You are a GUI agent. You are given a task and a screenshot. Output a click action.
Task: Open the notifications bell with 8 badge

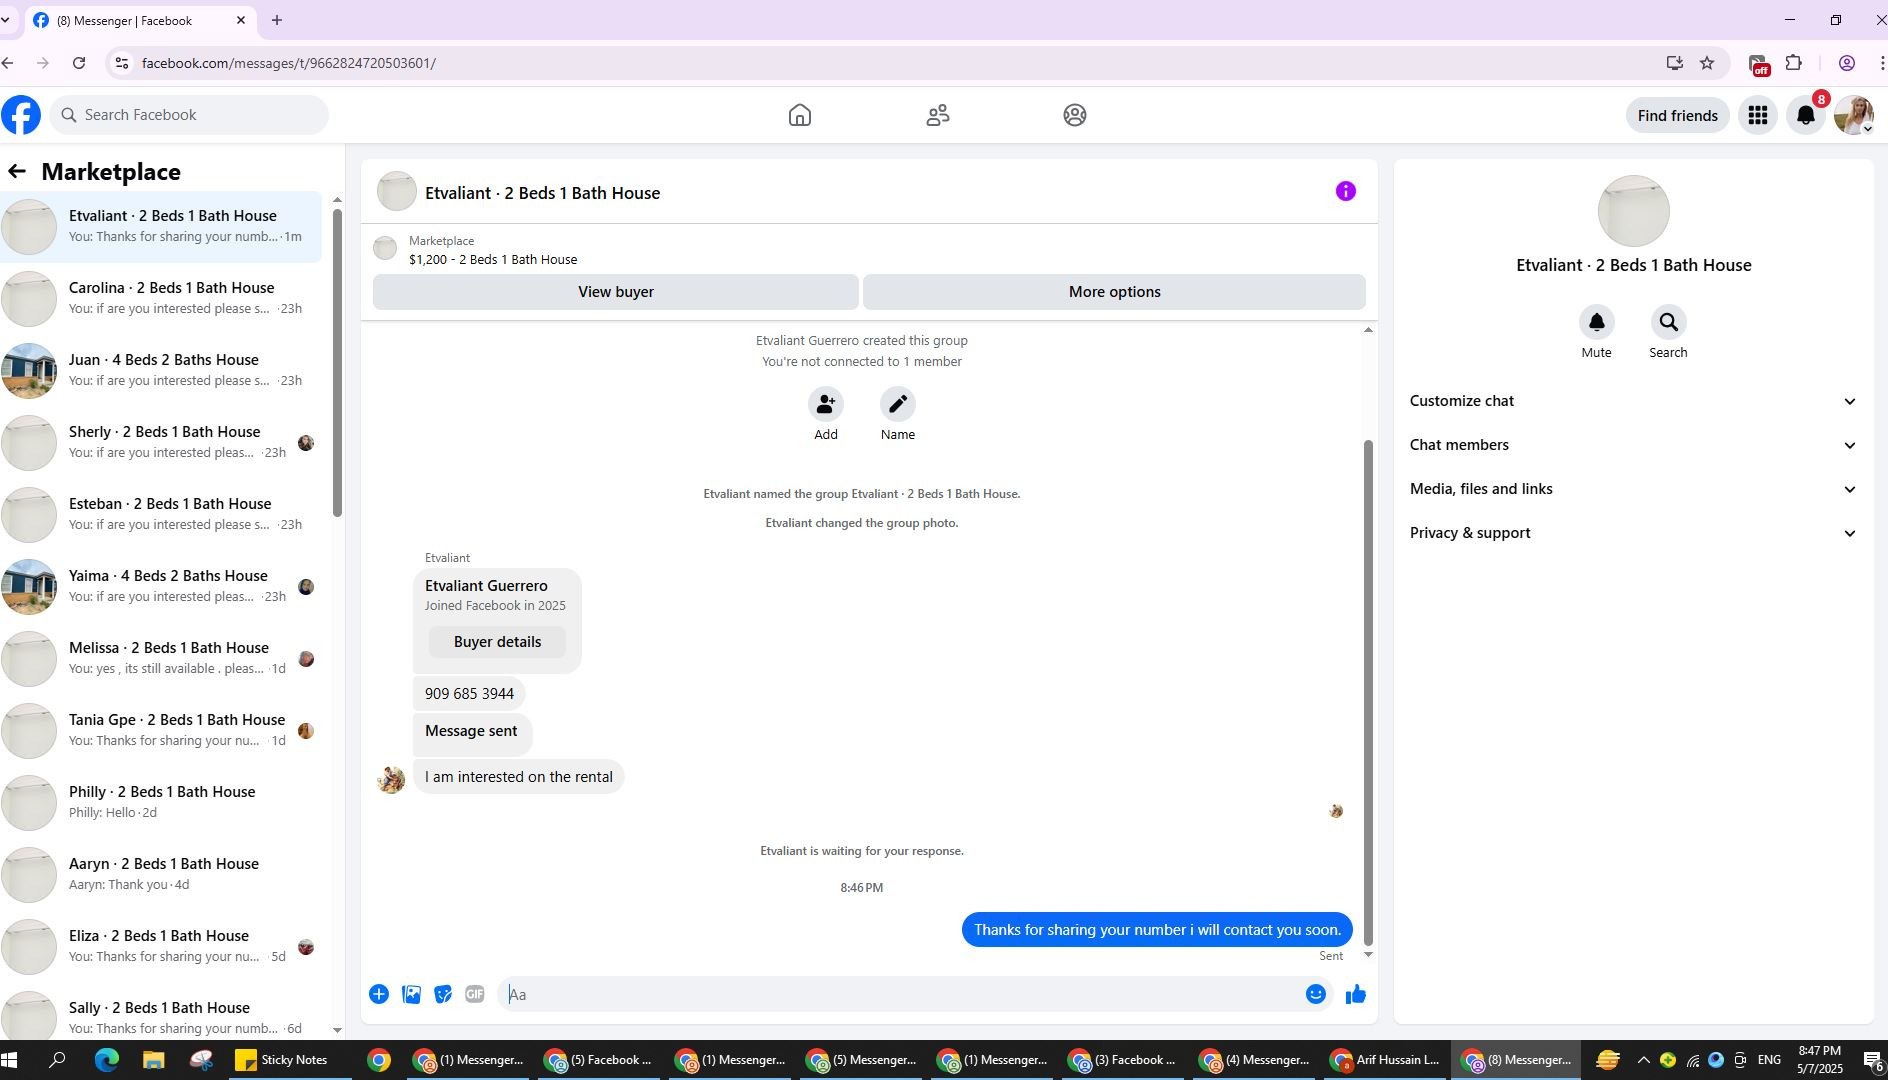point(1806,115)
